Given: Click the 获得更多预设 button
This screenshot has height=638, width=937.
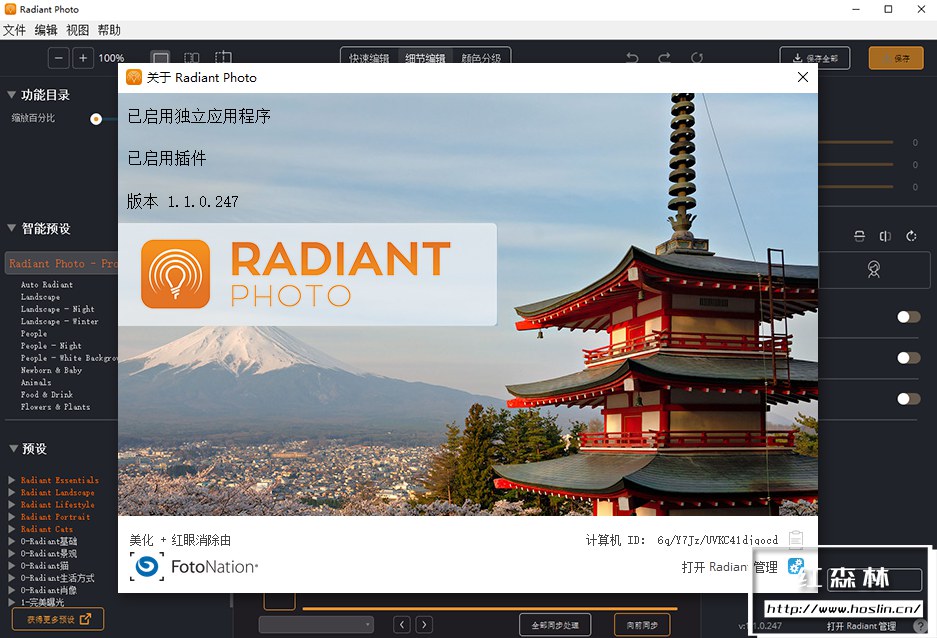Looking at the screenshot, I should 58,619.
